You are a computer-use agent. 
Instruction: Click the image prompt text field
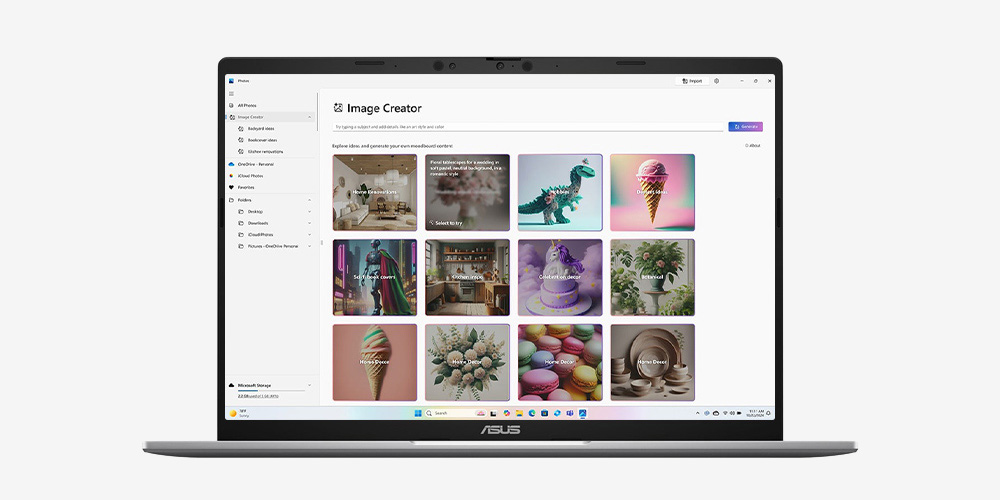[527, 127]
